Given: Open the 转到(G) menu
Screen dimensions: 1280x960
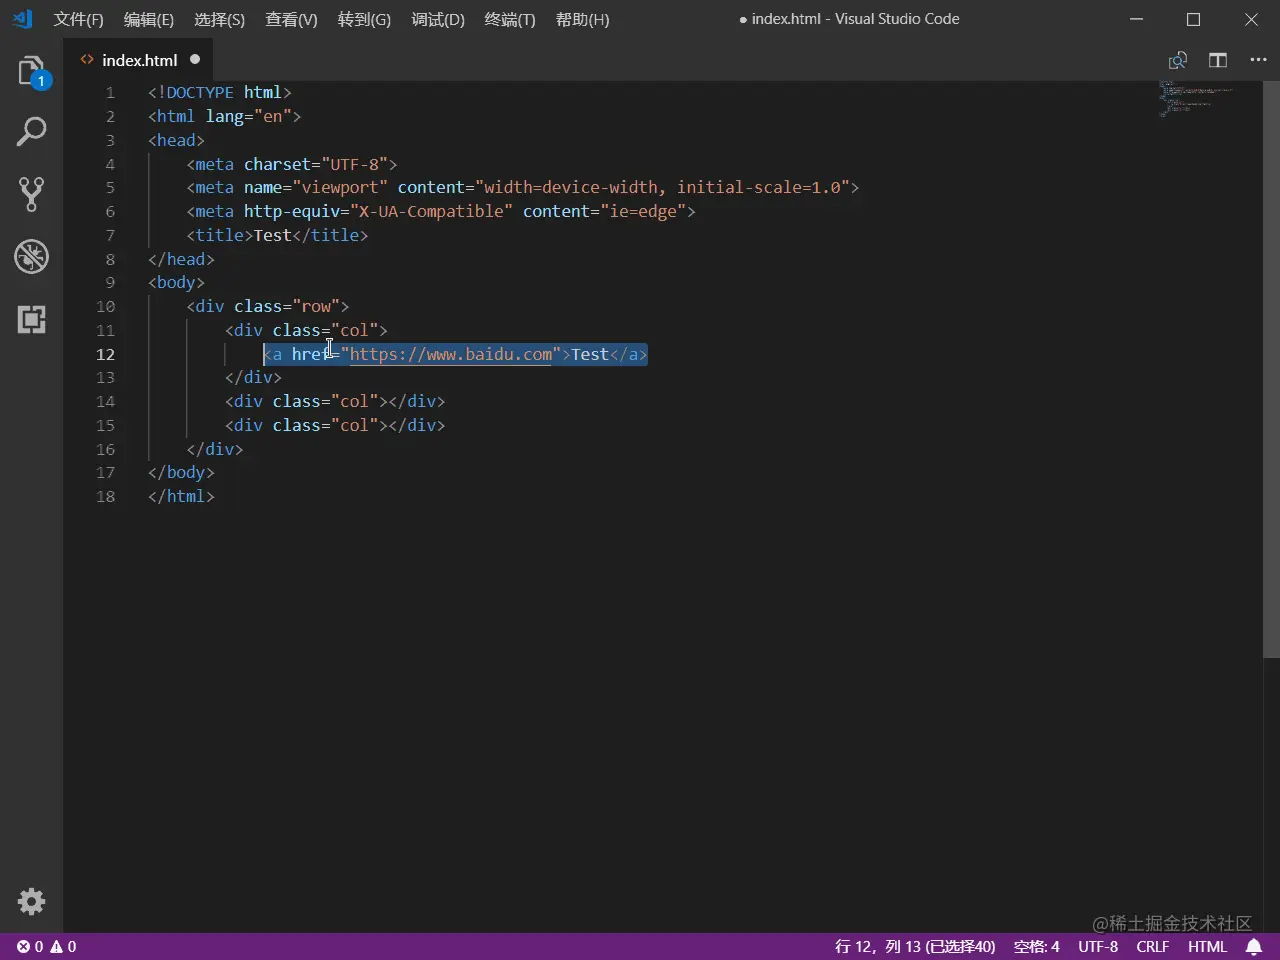Looking at the screenshot, I should tap(364, 20).
